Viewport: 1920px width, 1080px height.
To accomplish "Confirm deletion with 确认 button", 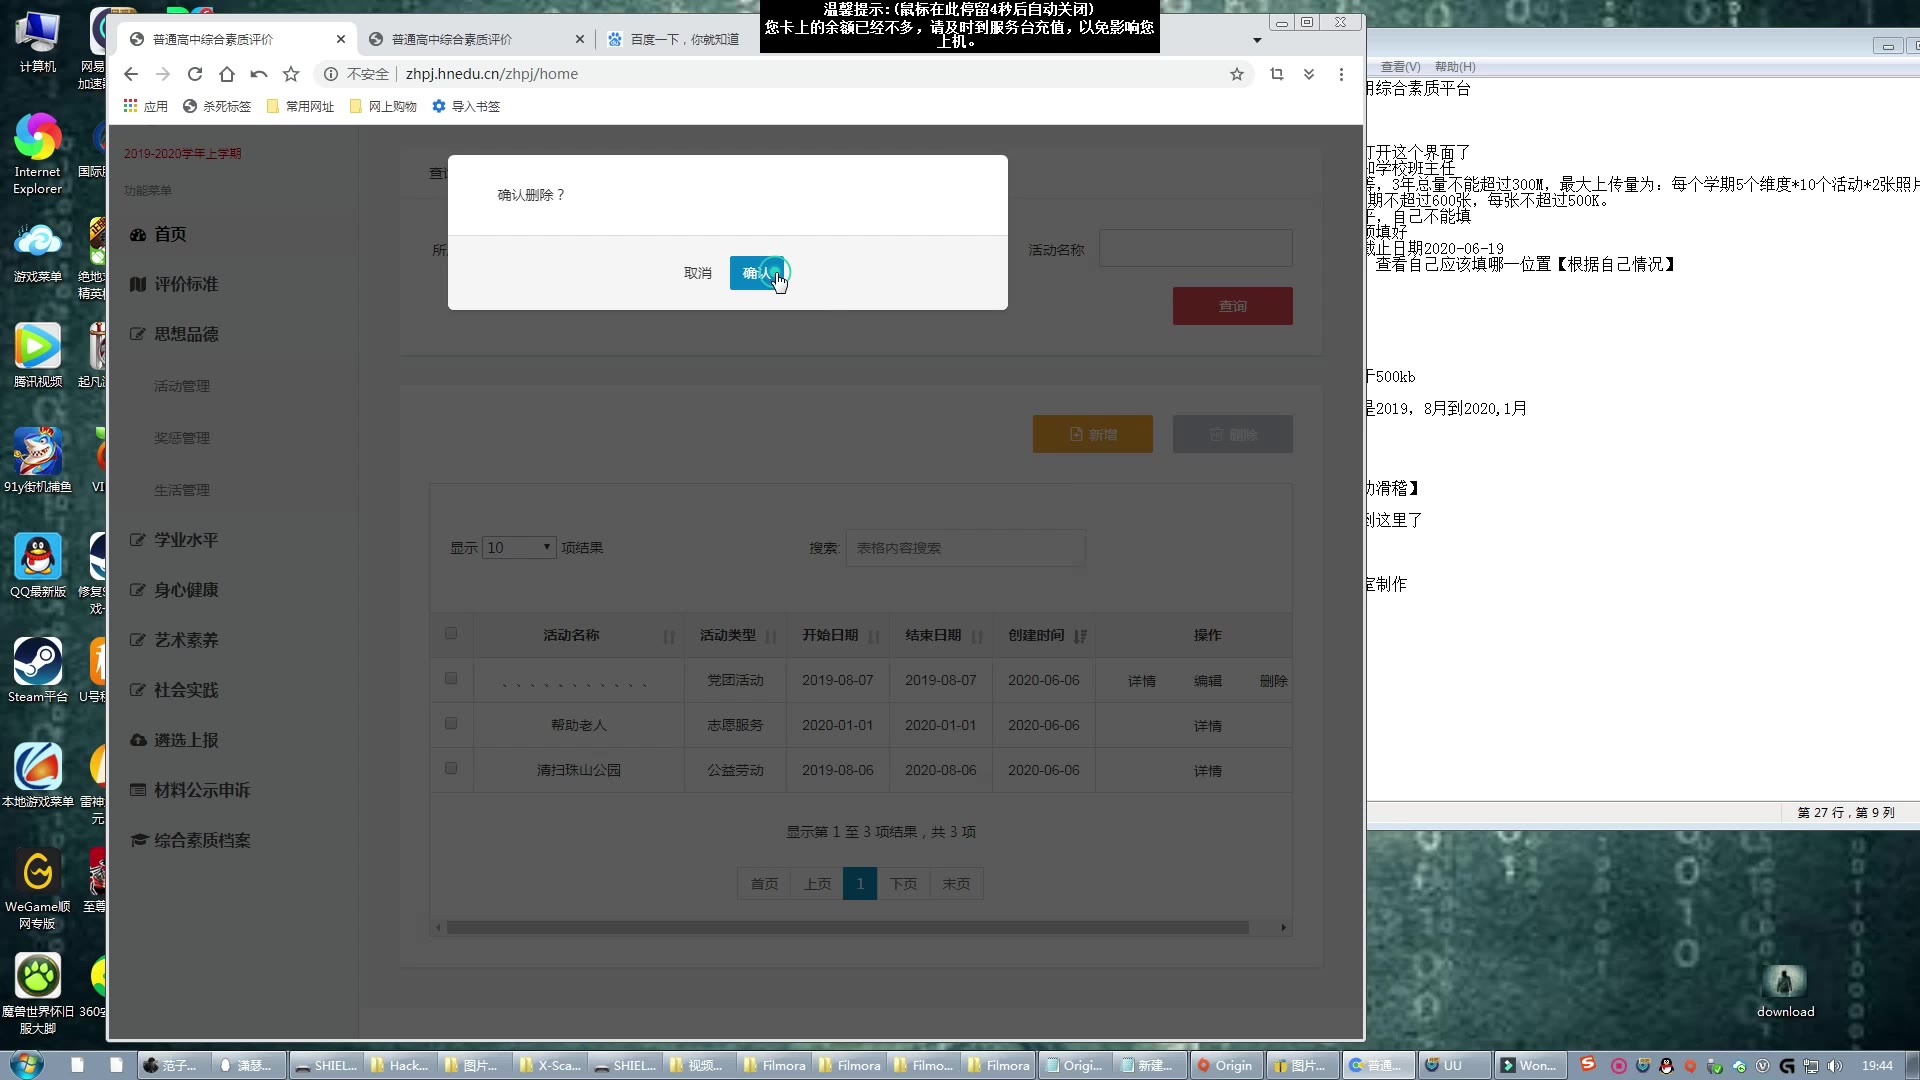I will pyautogui.click(x=758, y=273).
